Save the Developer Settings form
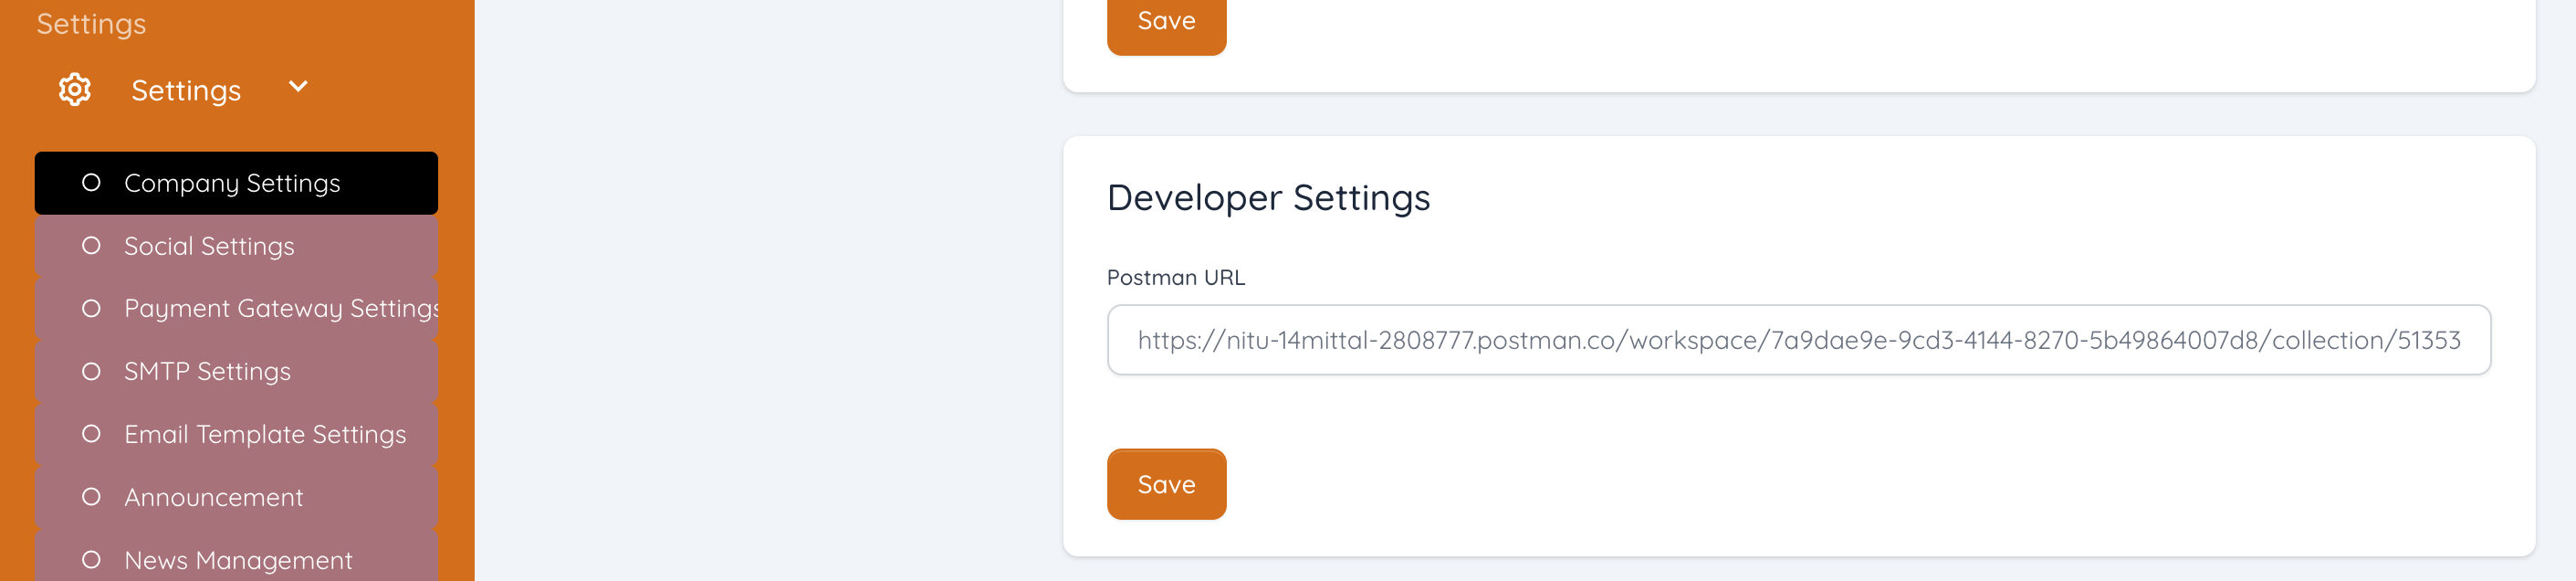The height and width of the screenshot is (581, 2576). pyautogui.click(x=1166, y=484)
